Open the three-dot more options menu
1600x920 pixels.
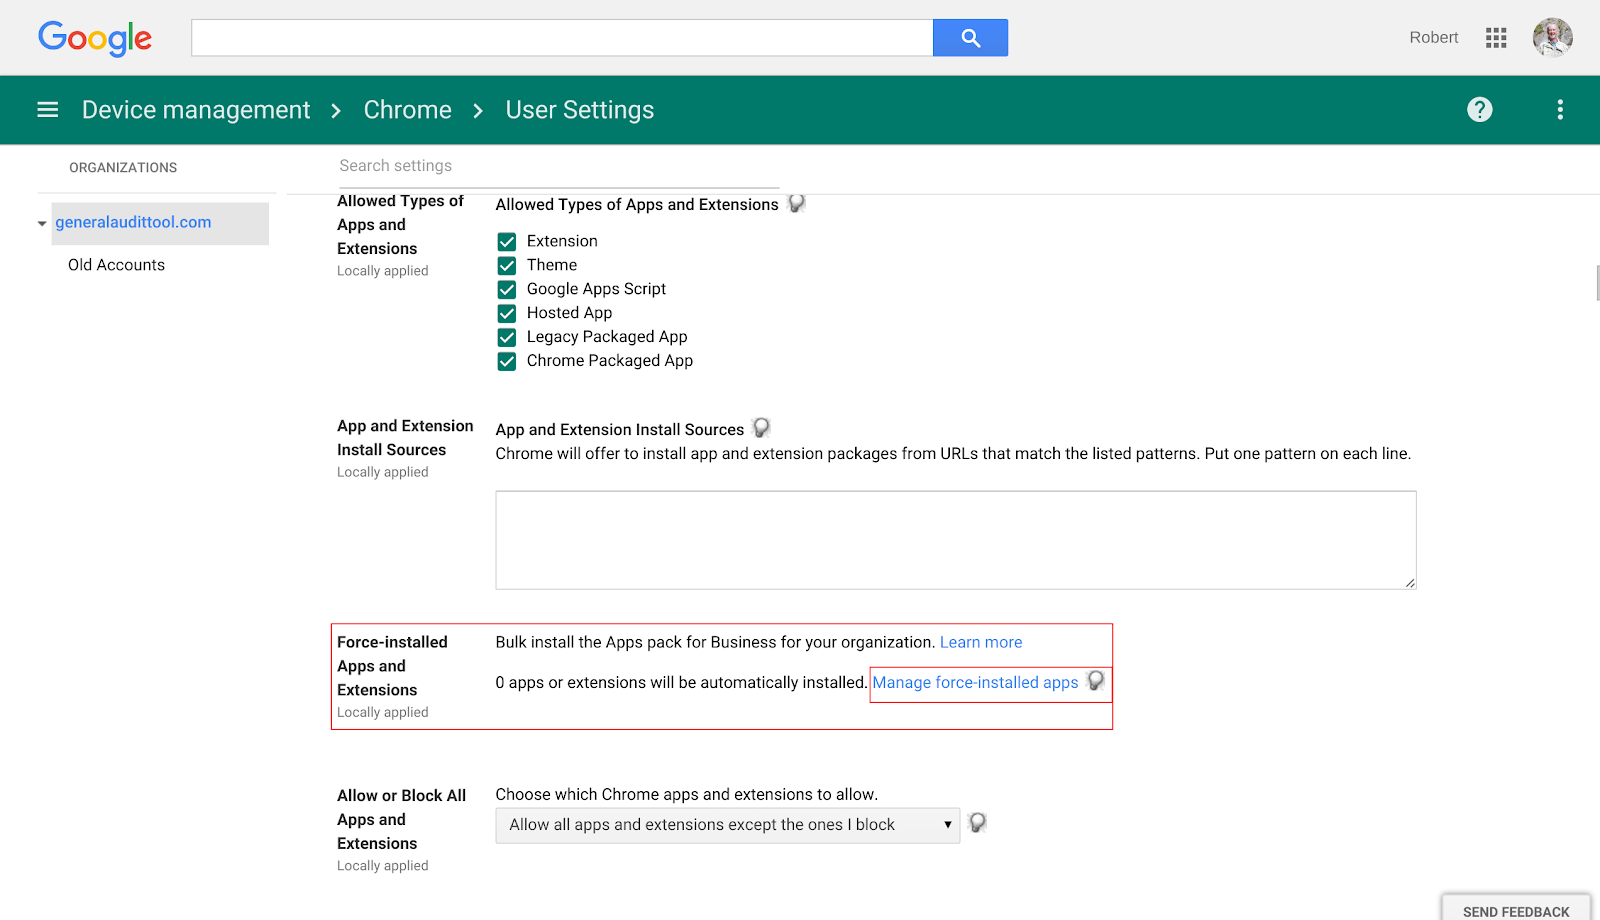[1560, 110]
